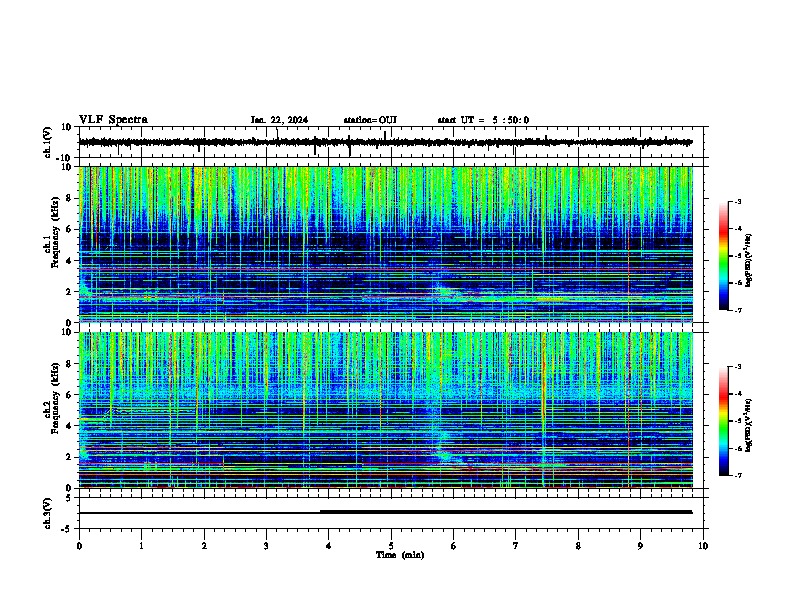Click the '10' tick on the Time axis
Viewport: 792px width, 612px height.
click(703, 546)
